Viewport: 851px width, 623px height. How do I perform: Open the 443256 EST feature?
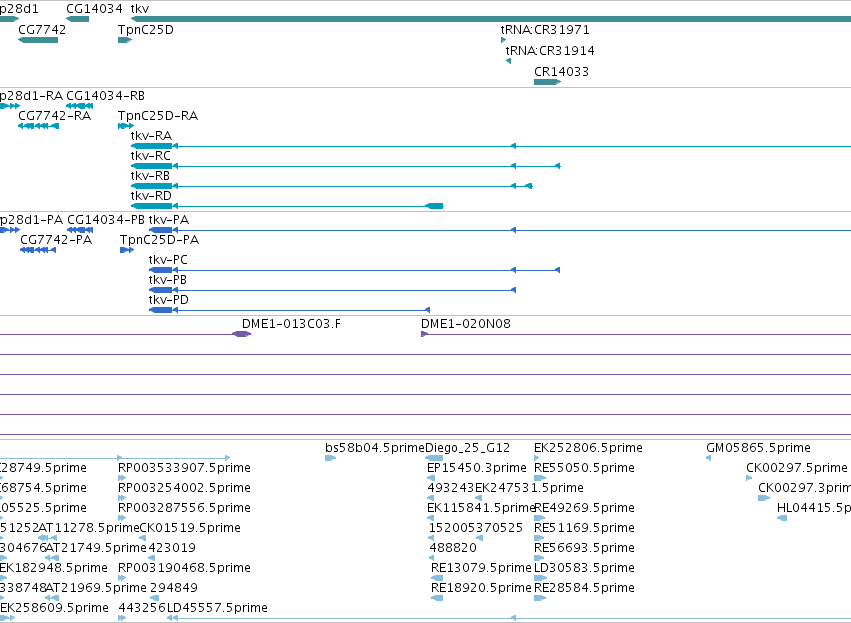122,618
